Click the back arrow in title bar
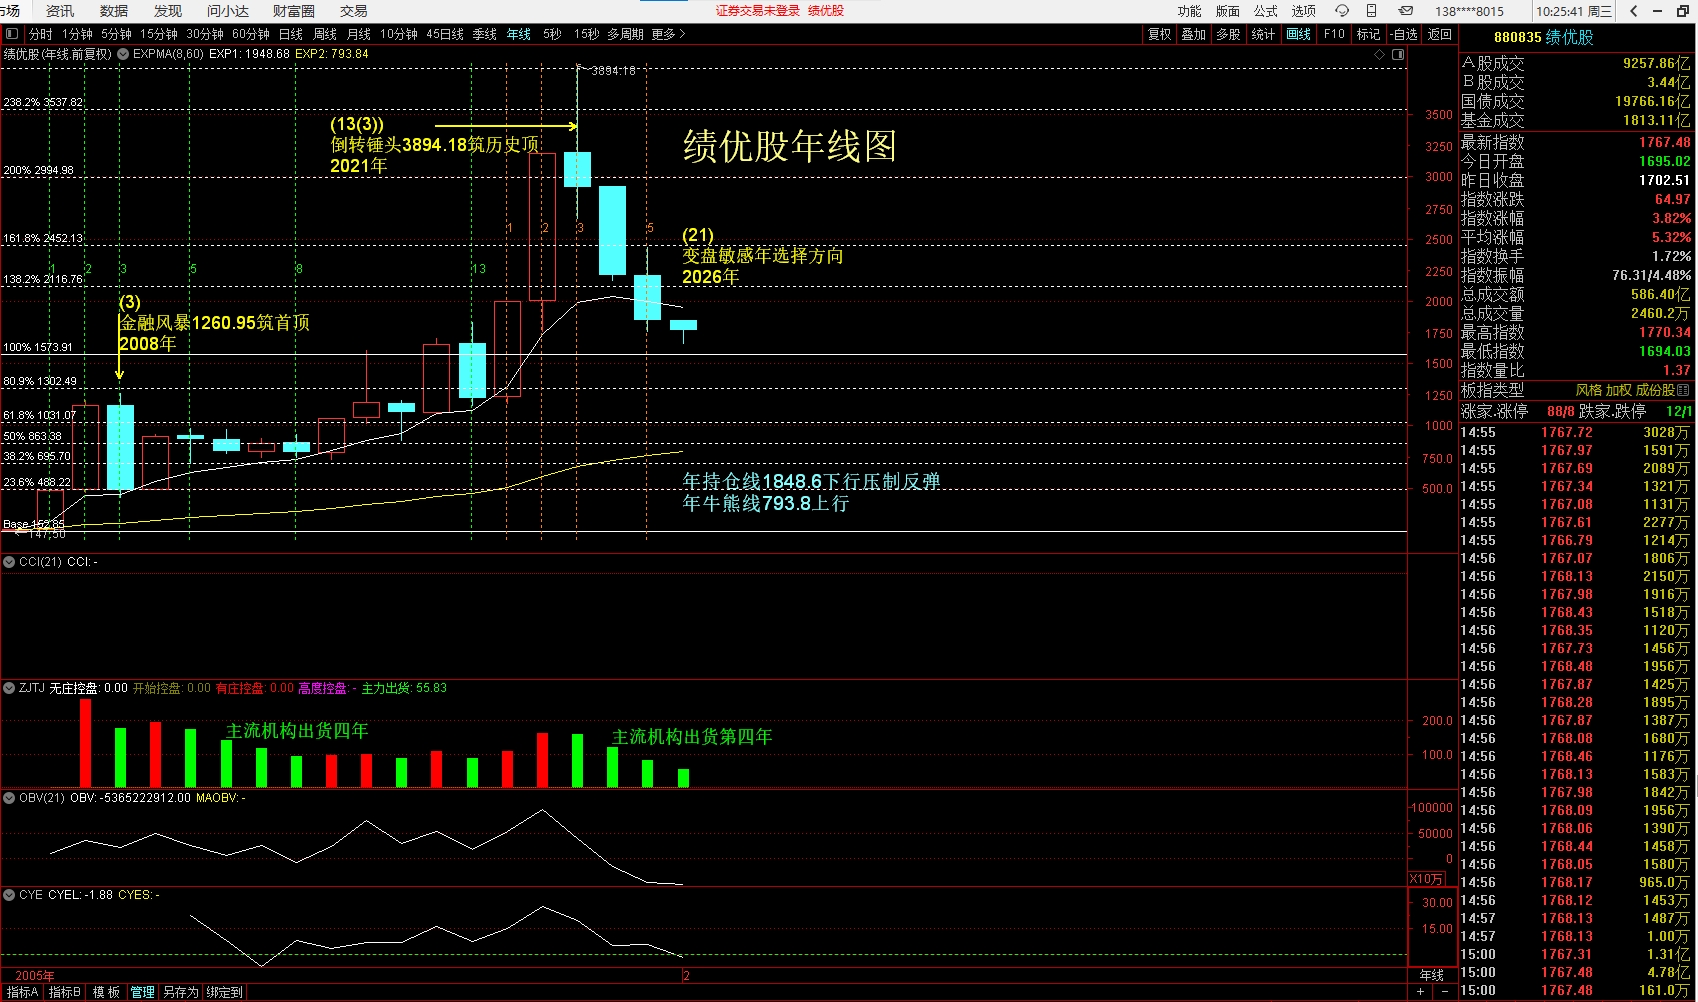The height and width of the screenshot is (1002, 1698). tap(1634, 11)
